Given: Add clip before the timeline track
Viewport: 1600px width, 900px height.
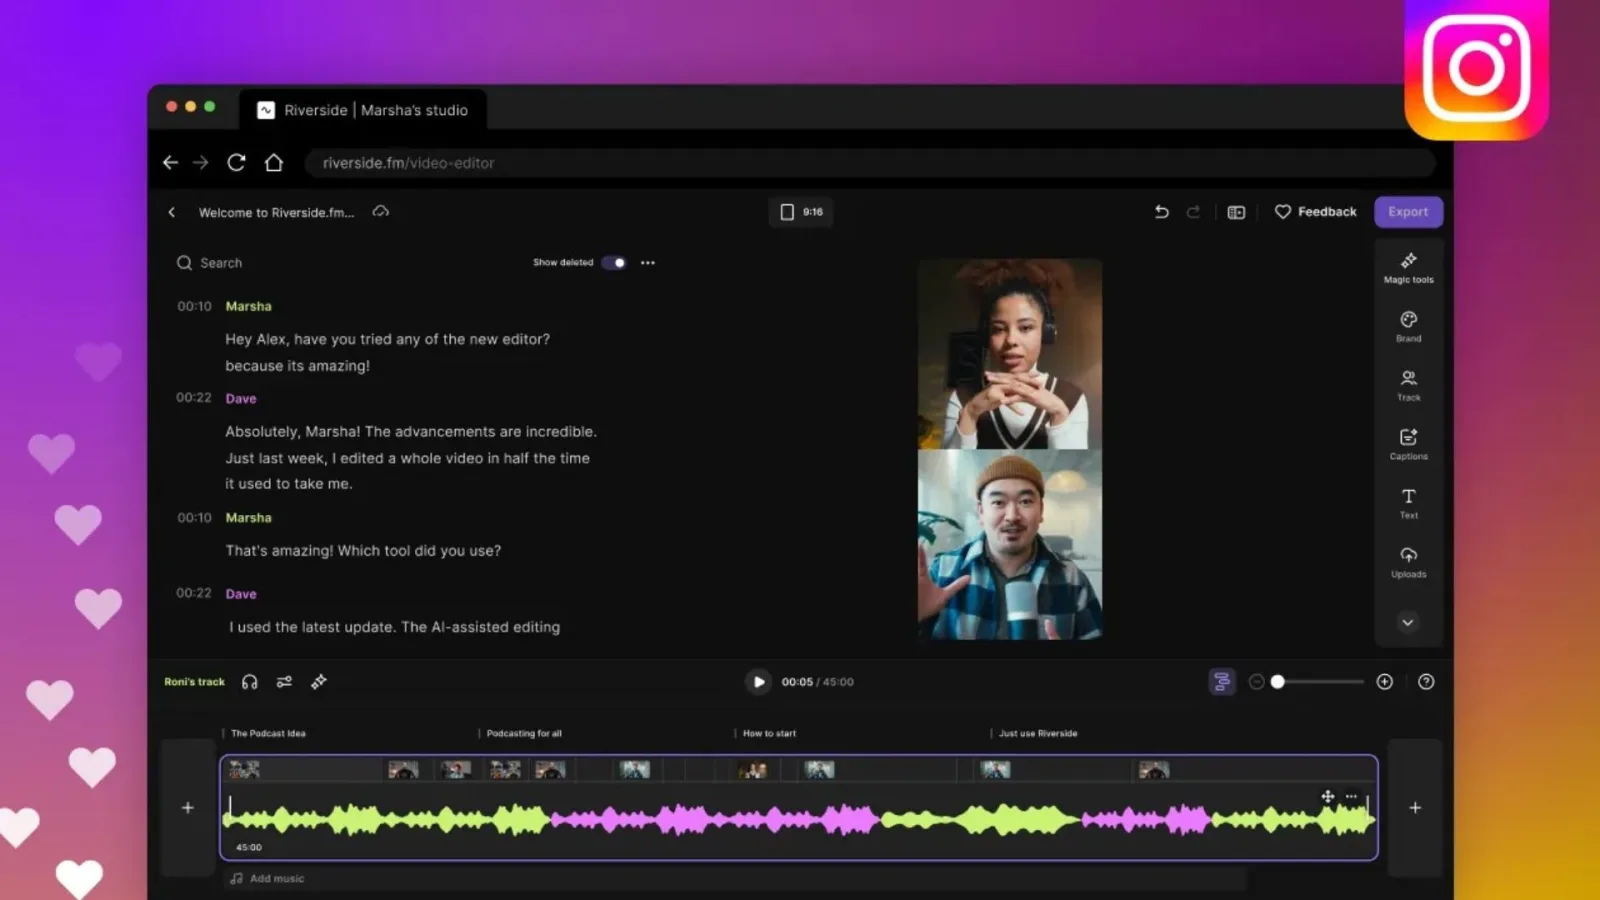Looking at the screenshot, I should pos(187,808).
